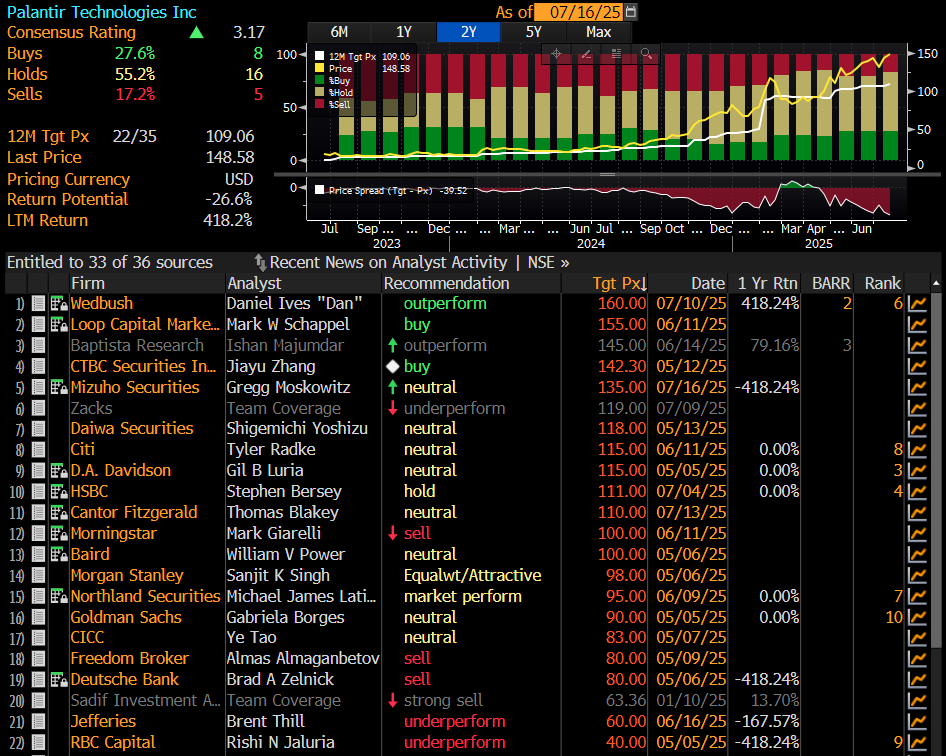Sort by the 1 Yr Rtn column header
Screen dimensions: 946x756
pyautogui.click(x=767, y=283)
